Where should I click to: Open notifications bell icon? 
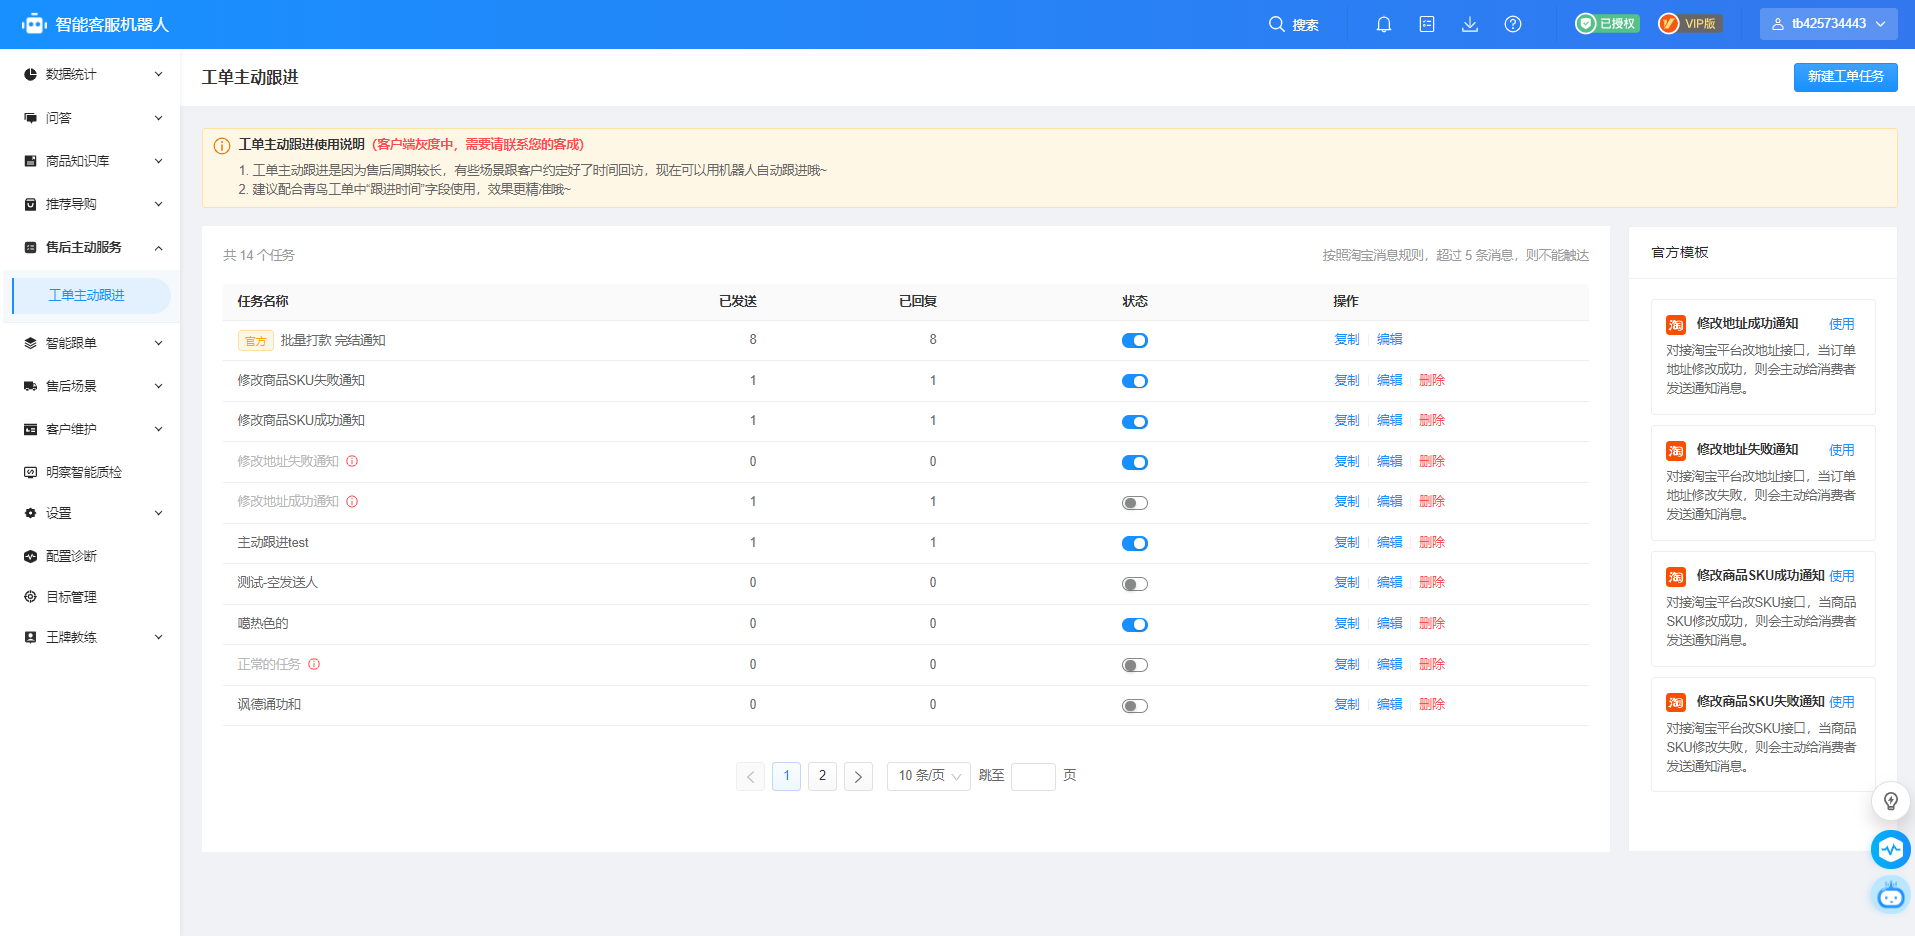1384,24
